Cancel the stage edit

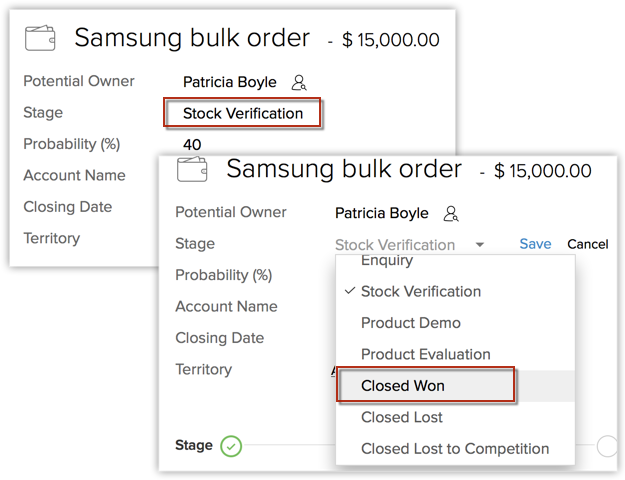[x=587, y=244]
